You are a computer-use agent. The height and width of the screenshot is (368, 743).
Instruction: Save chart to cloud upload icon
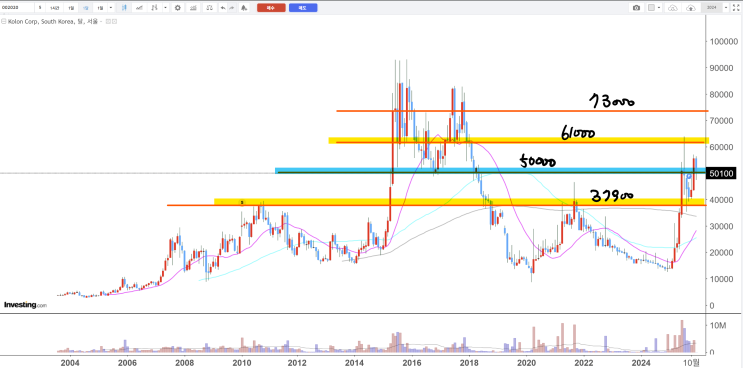691,8
